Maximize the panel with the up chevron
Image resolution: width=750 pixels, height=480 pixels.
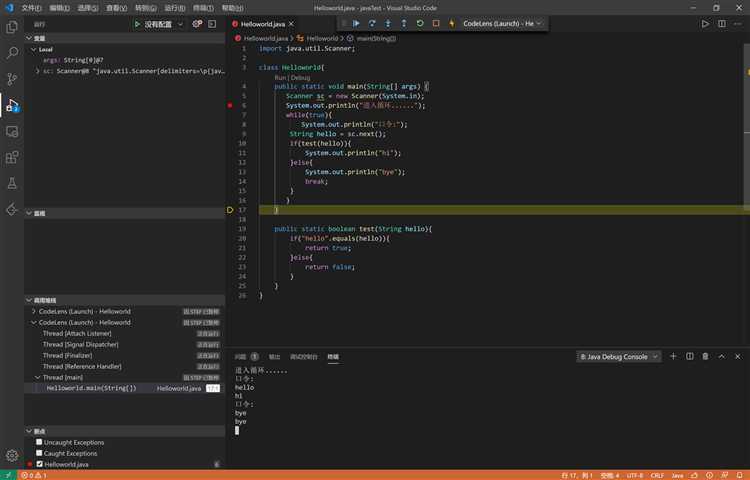[x=722, y=357]
